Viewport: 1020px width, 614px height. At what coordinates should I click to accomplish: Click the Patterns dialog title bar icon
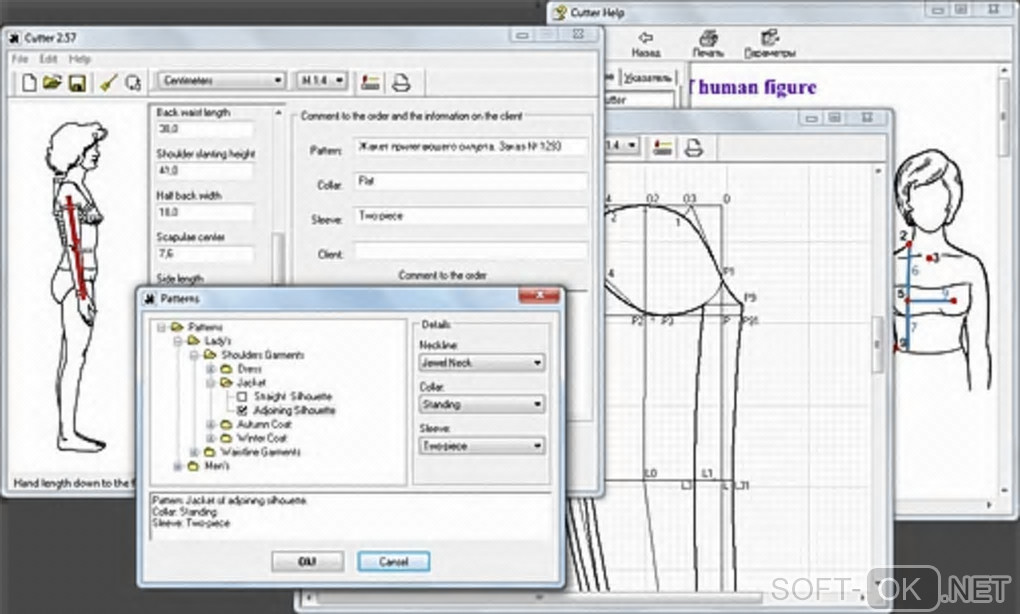click(150, 299)
